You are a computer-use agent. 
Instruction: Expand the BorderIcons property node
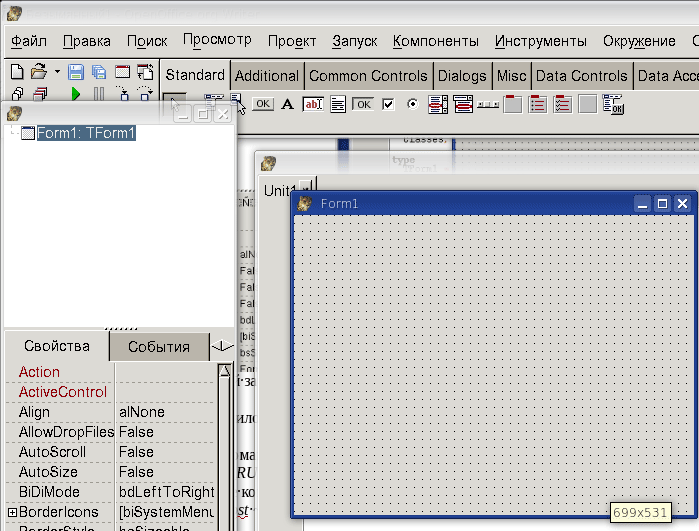pos(11,512)
